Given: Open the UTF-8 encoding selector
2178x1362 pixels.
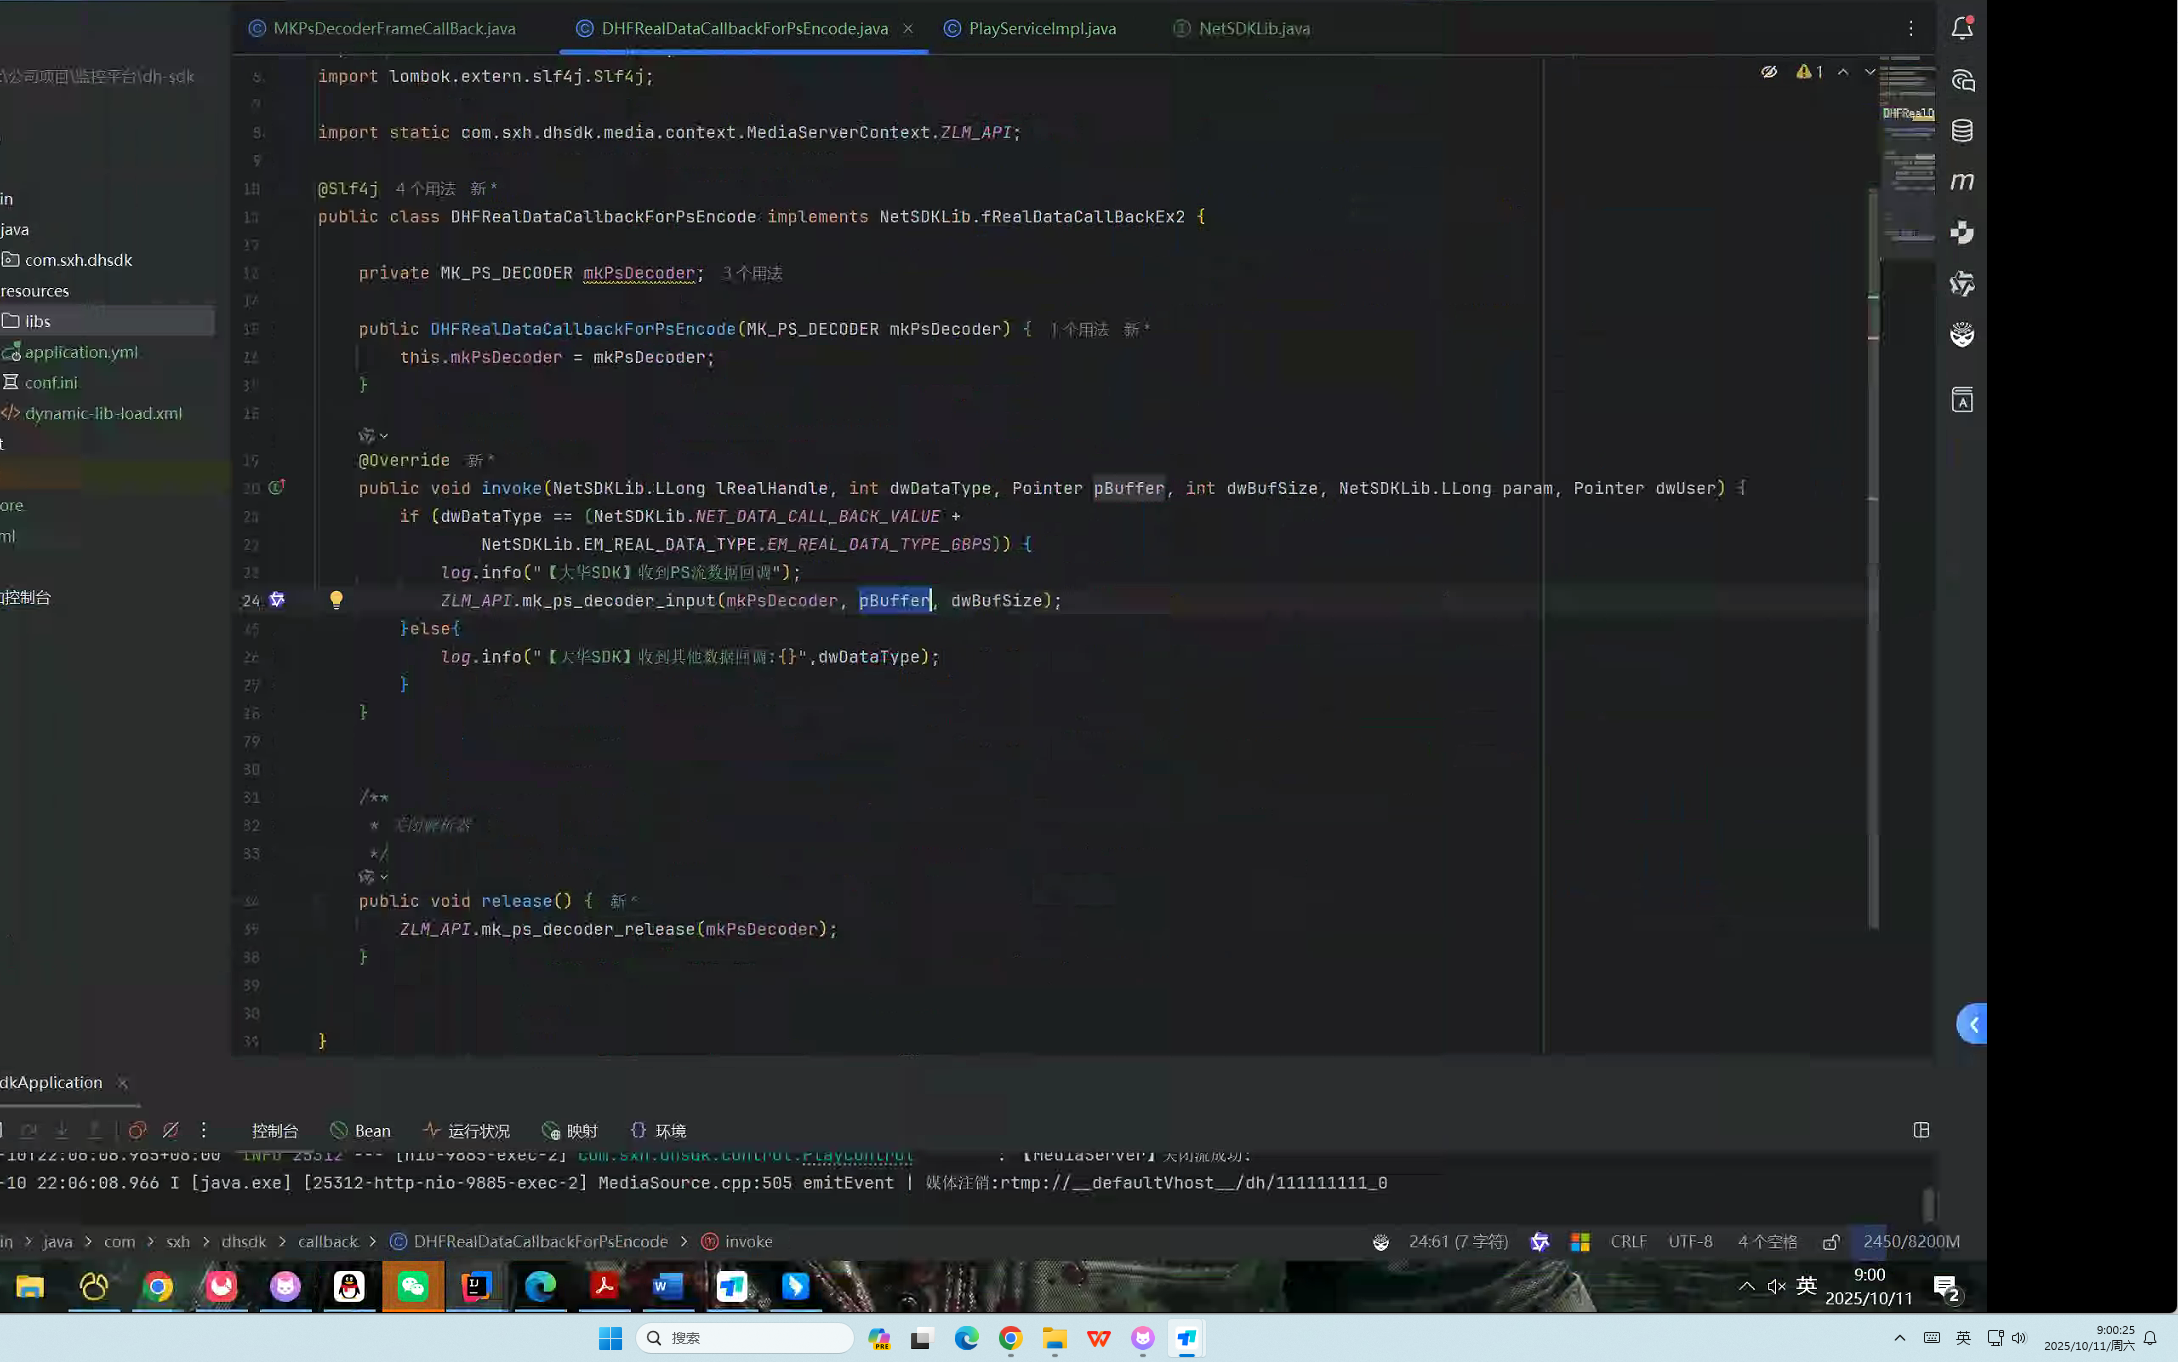Looking at the screenshot, I should point(1690,1241).
